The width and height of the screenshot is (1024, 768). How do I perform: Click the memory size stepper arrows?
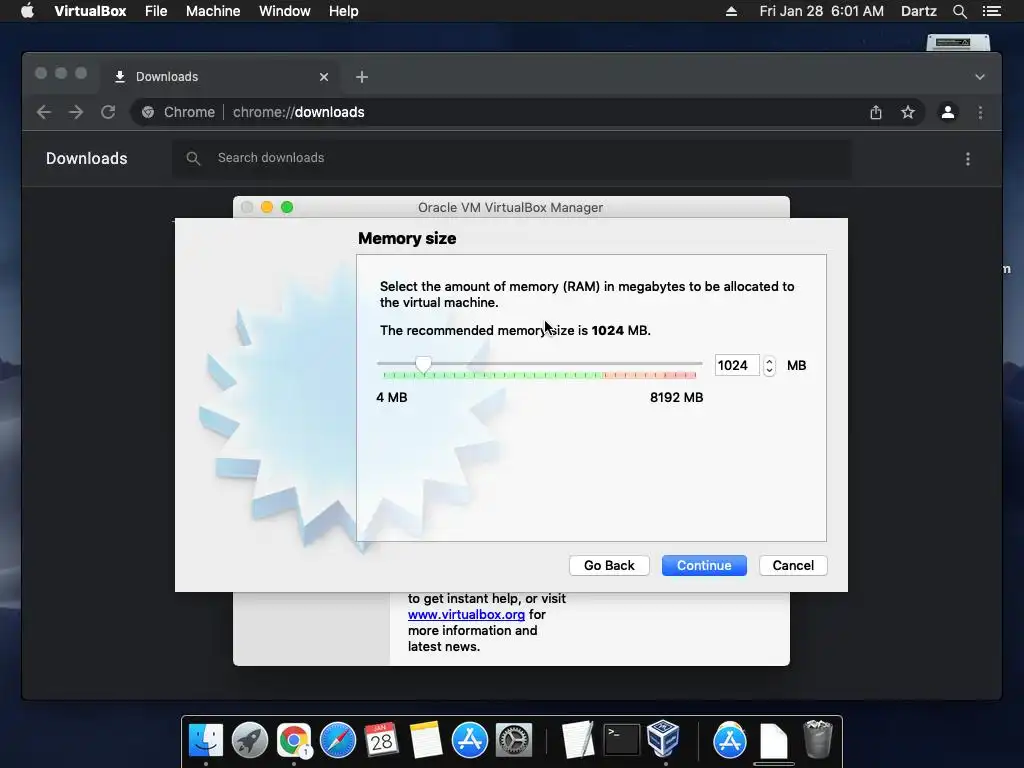coord(769,366)
